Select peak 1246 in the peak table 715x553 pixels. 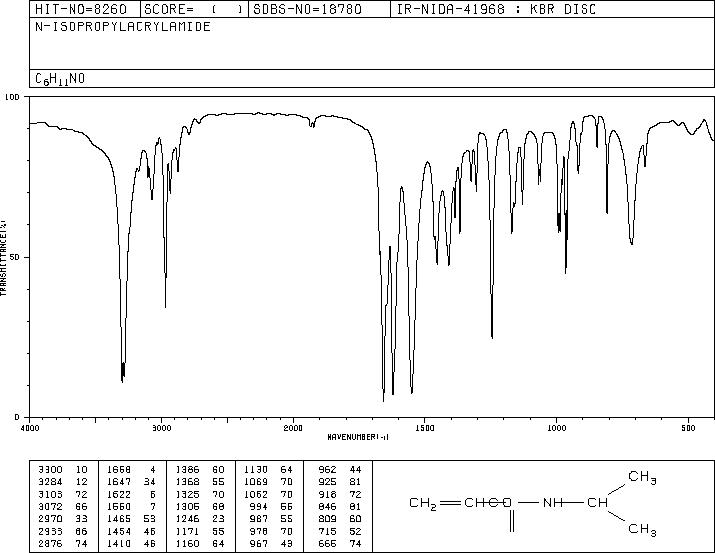point(188,519)
